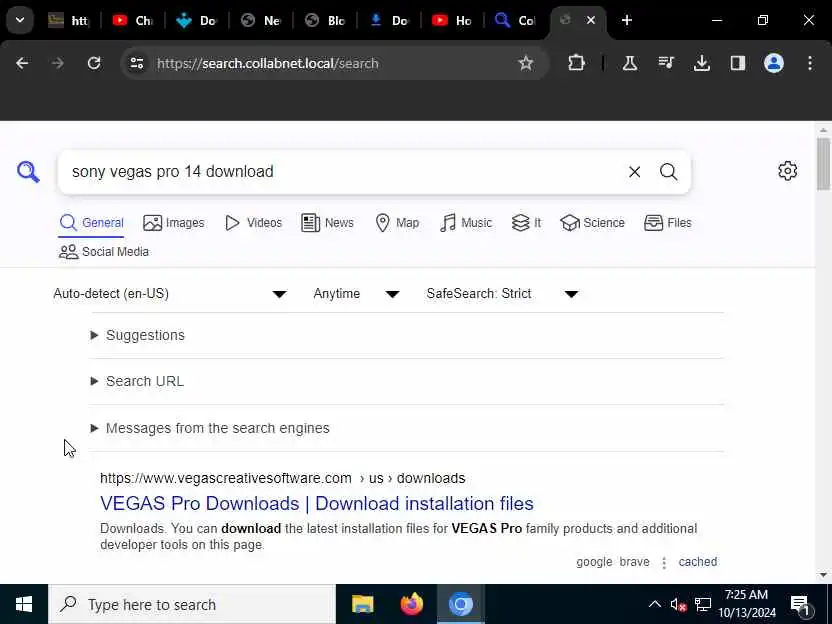
Task: Click the muted volume tray icon
Action: pyautogui.click(x=678, y=604)
